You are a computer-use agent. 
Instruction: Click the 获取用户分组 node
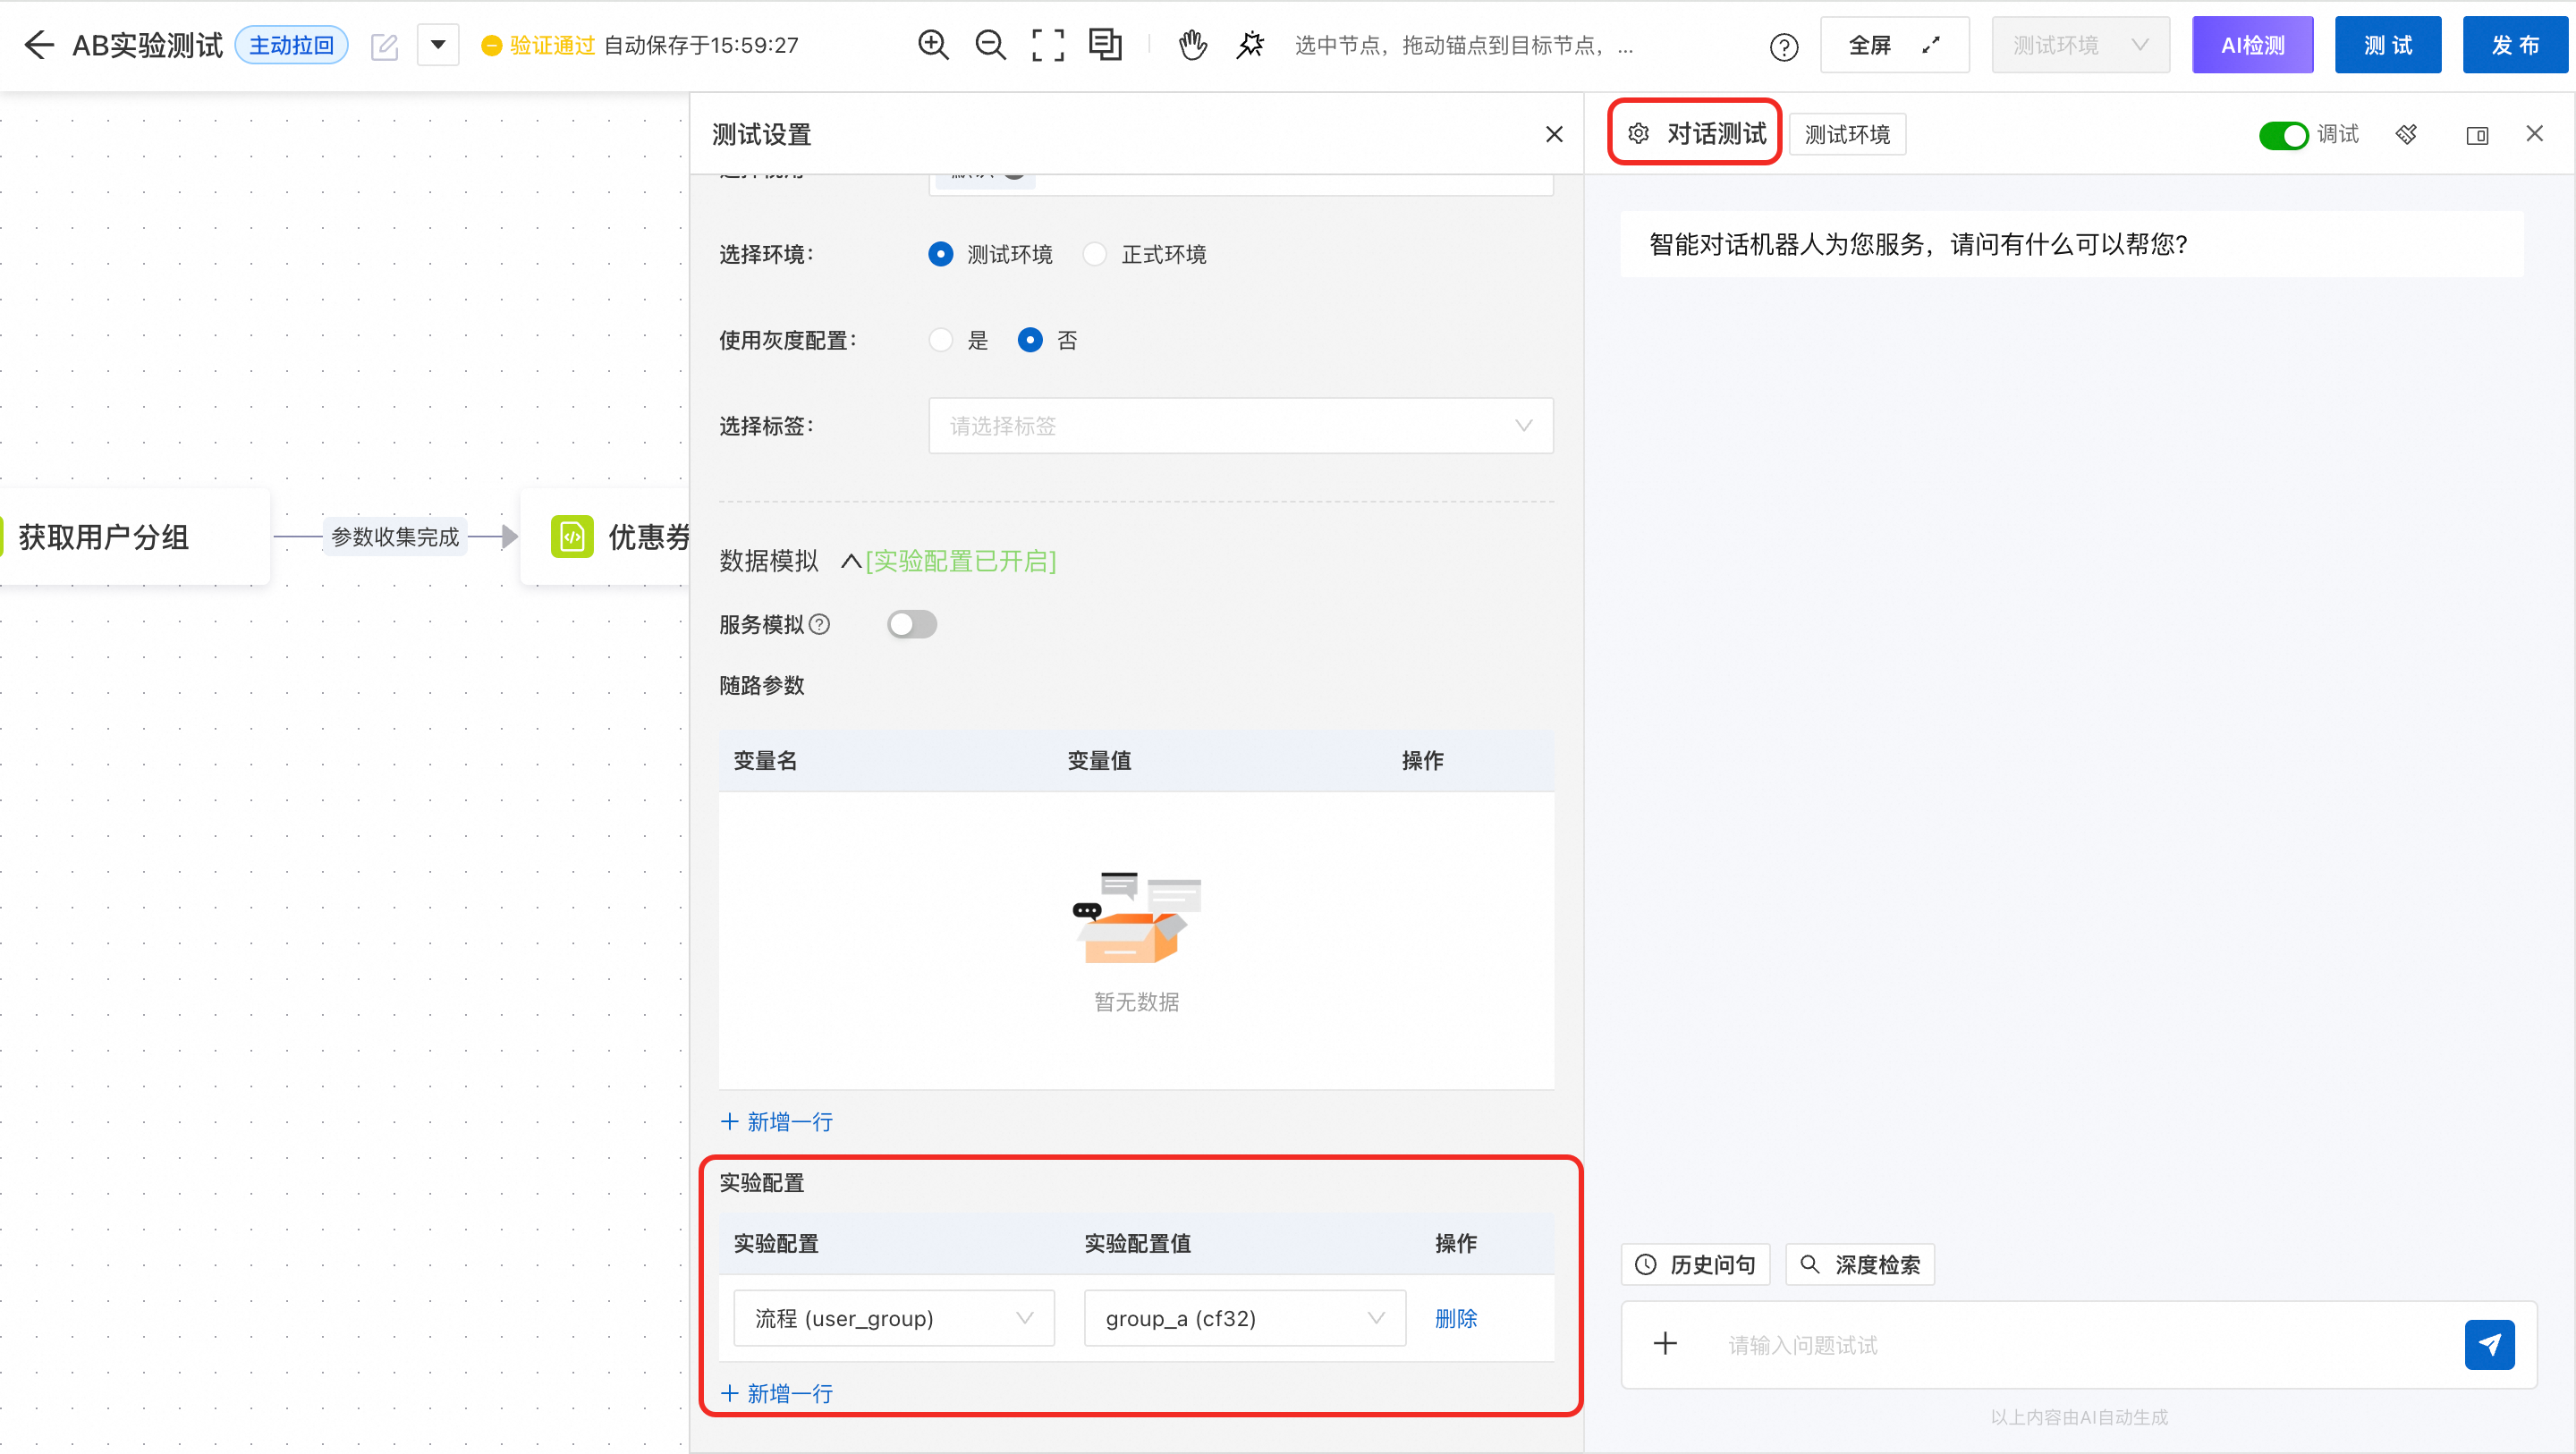tap(135, 537)
